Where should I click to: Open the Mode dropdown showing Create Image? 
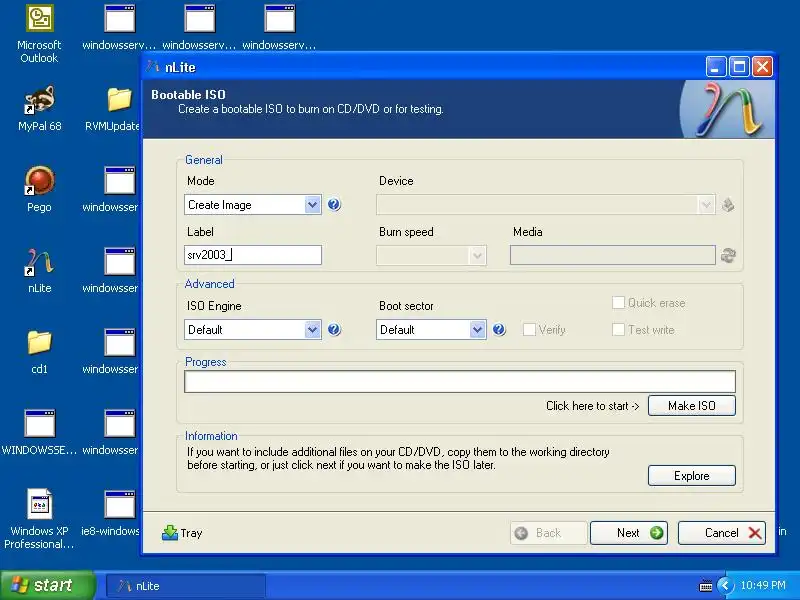253,205
